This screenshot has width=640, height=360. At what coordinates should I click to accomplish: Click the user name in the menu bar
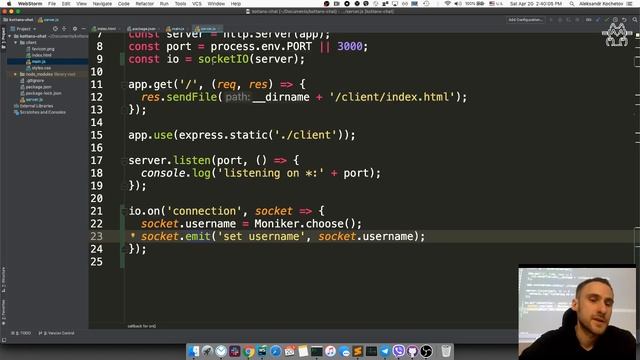[x=601, y=4]
